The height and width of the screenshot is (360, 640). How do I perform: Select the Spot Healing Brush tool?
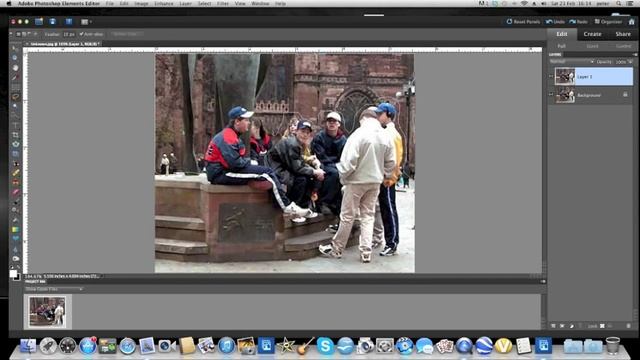click(16, 173)
